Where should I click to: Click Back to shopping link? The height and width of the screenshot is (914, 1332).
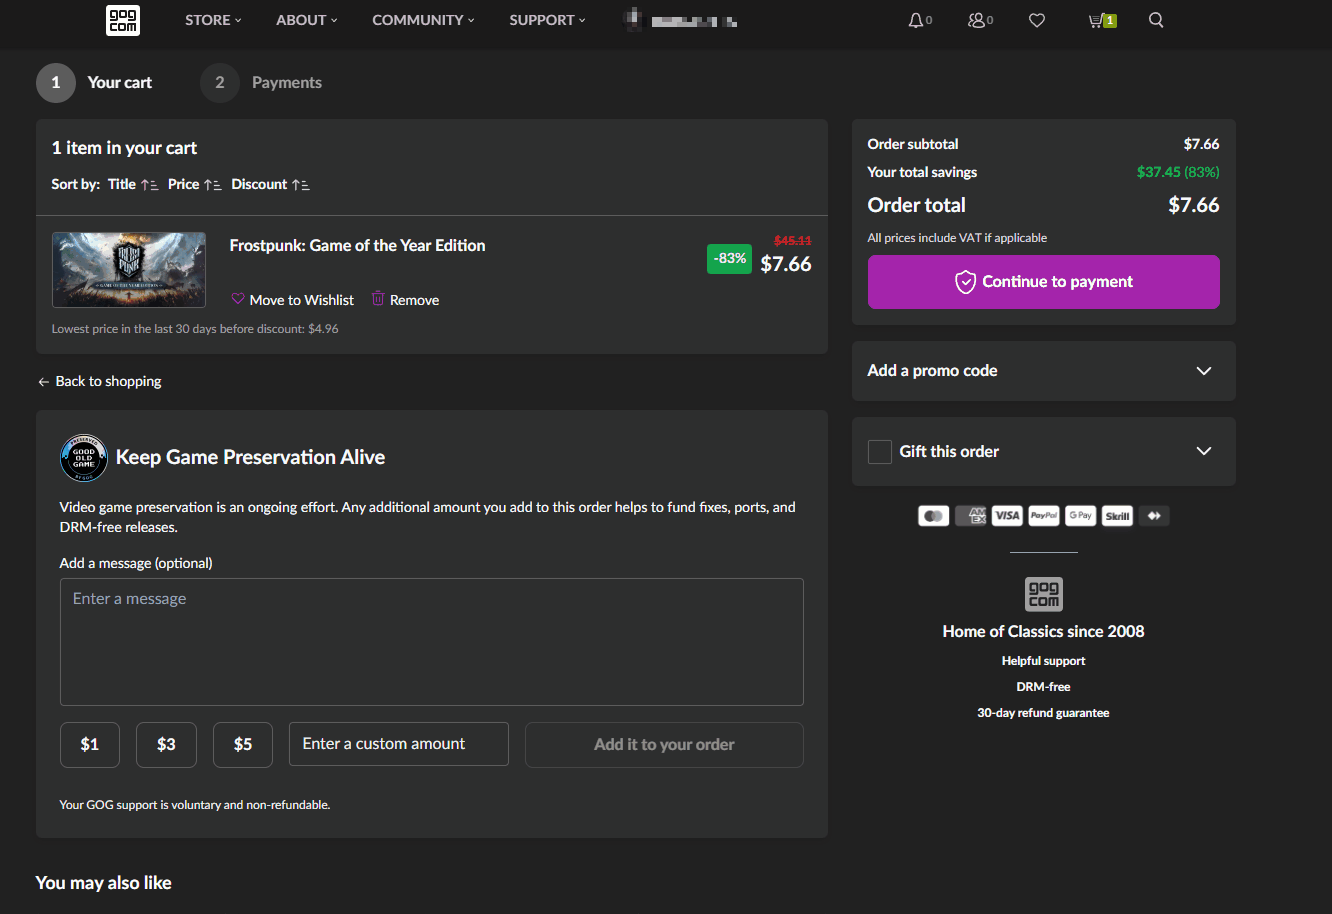(x=100, y=381)
